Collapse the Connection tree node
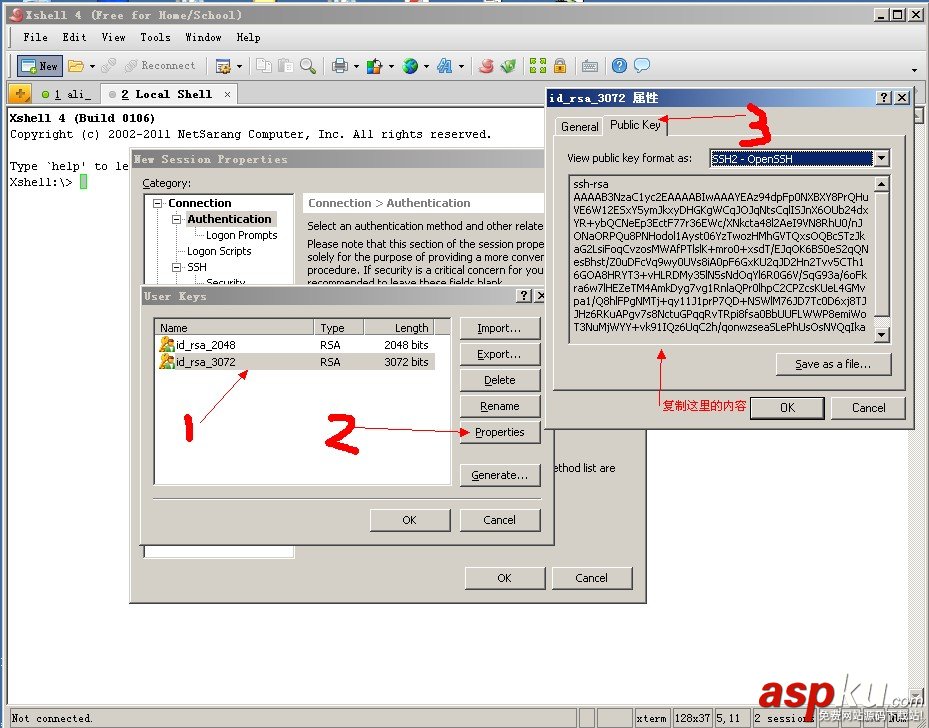The height and width of the screenshot is (728, 929). (x=157, y=203)
